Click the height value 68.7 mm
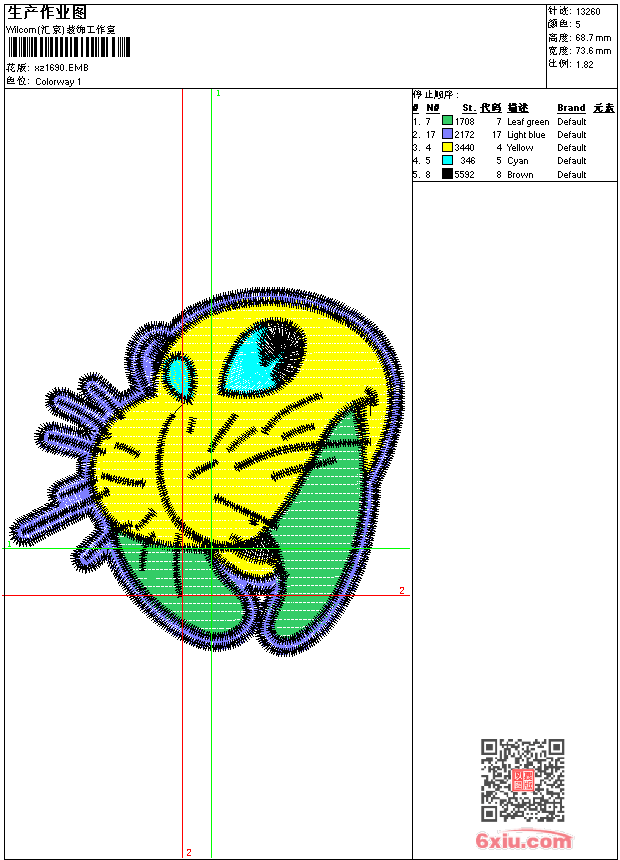 593,38
